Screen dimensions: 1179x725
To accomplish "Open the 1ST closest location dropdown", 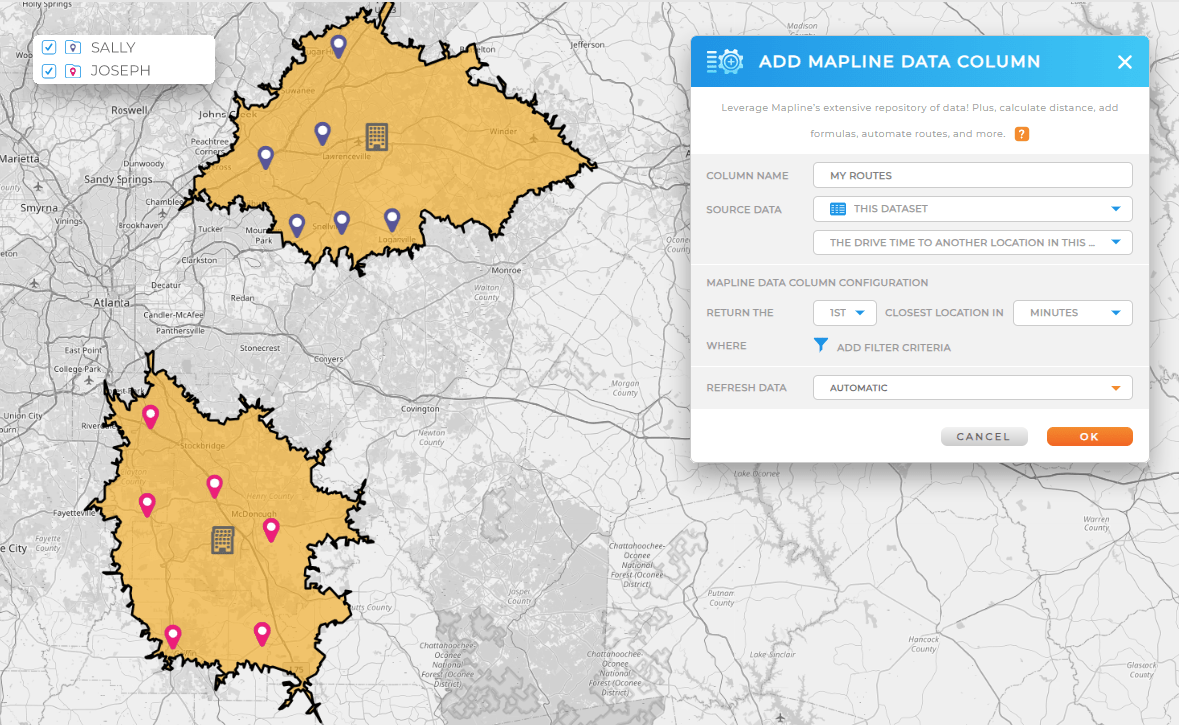I will [844, 313].
